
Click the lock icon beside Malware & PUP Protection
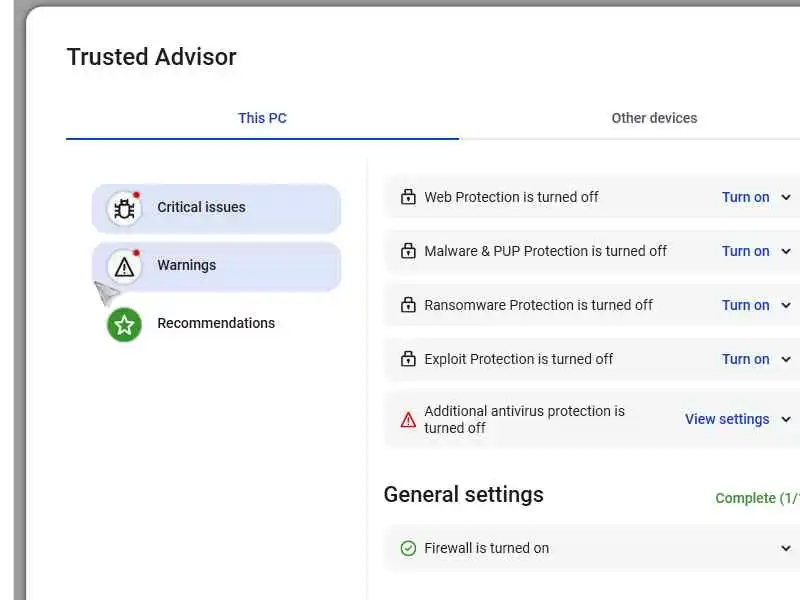[x=408, y=251]
